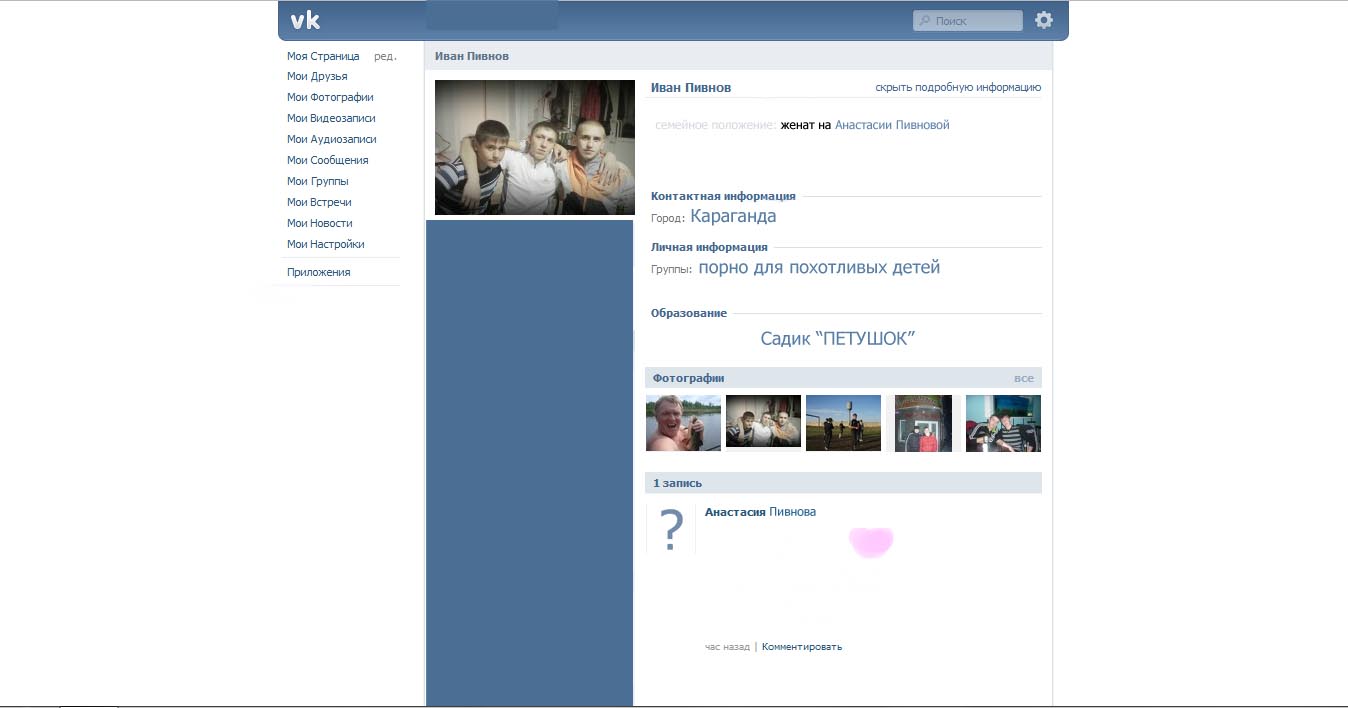Click the VK logo in header
The height and width of the screenshot is (708, 1348).
305,20
